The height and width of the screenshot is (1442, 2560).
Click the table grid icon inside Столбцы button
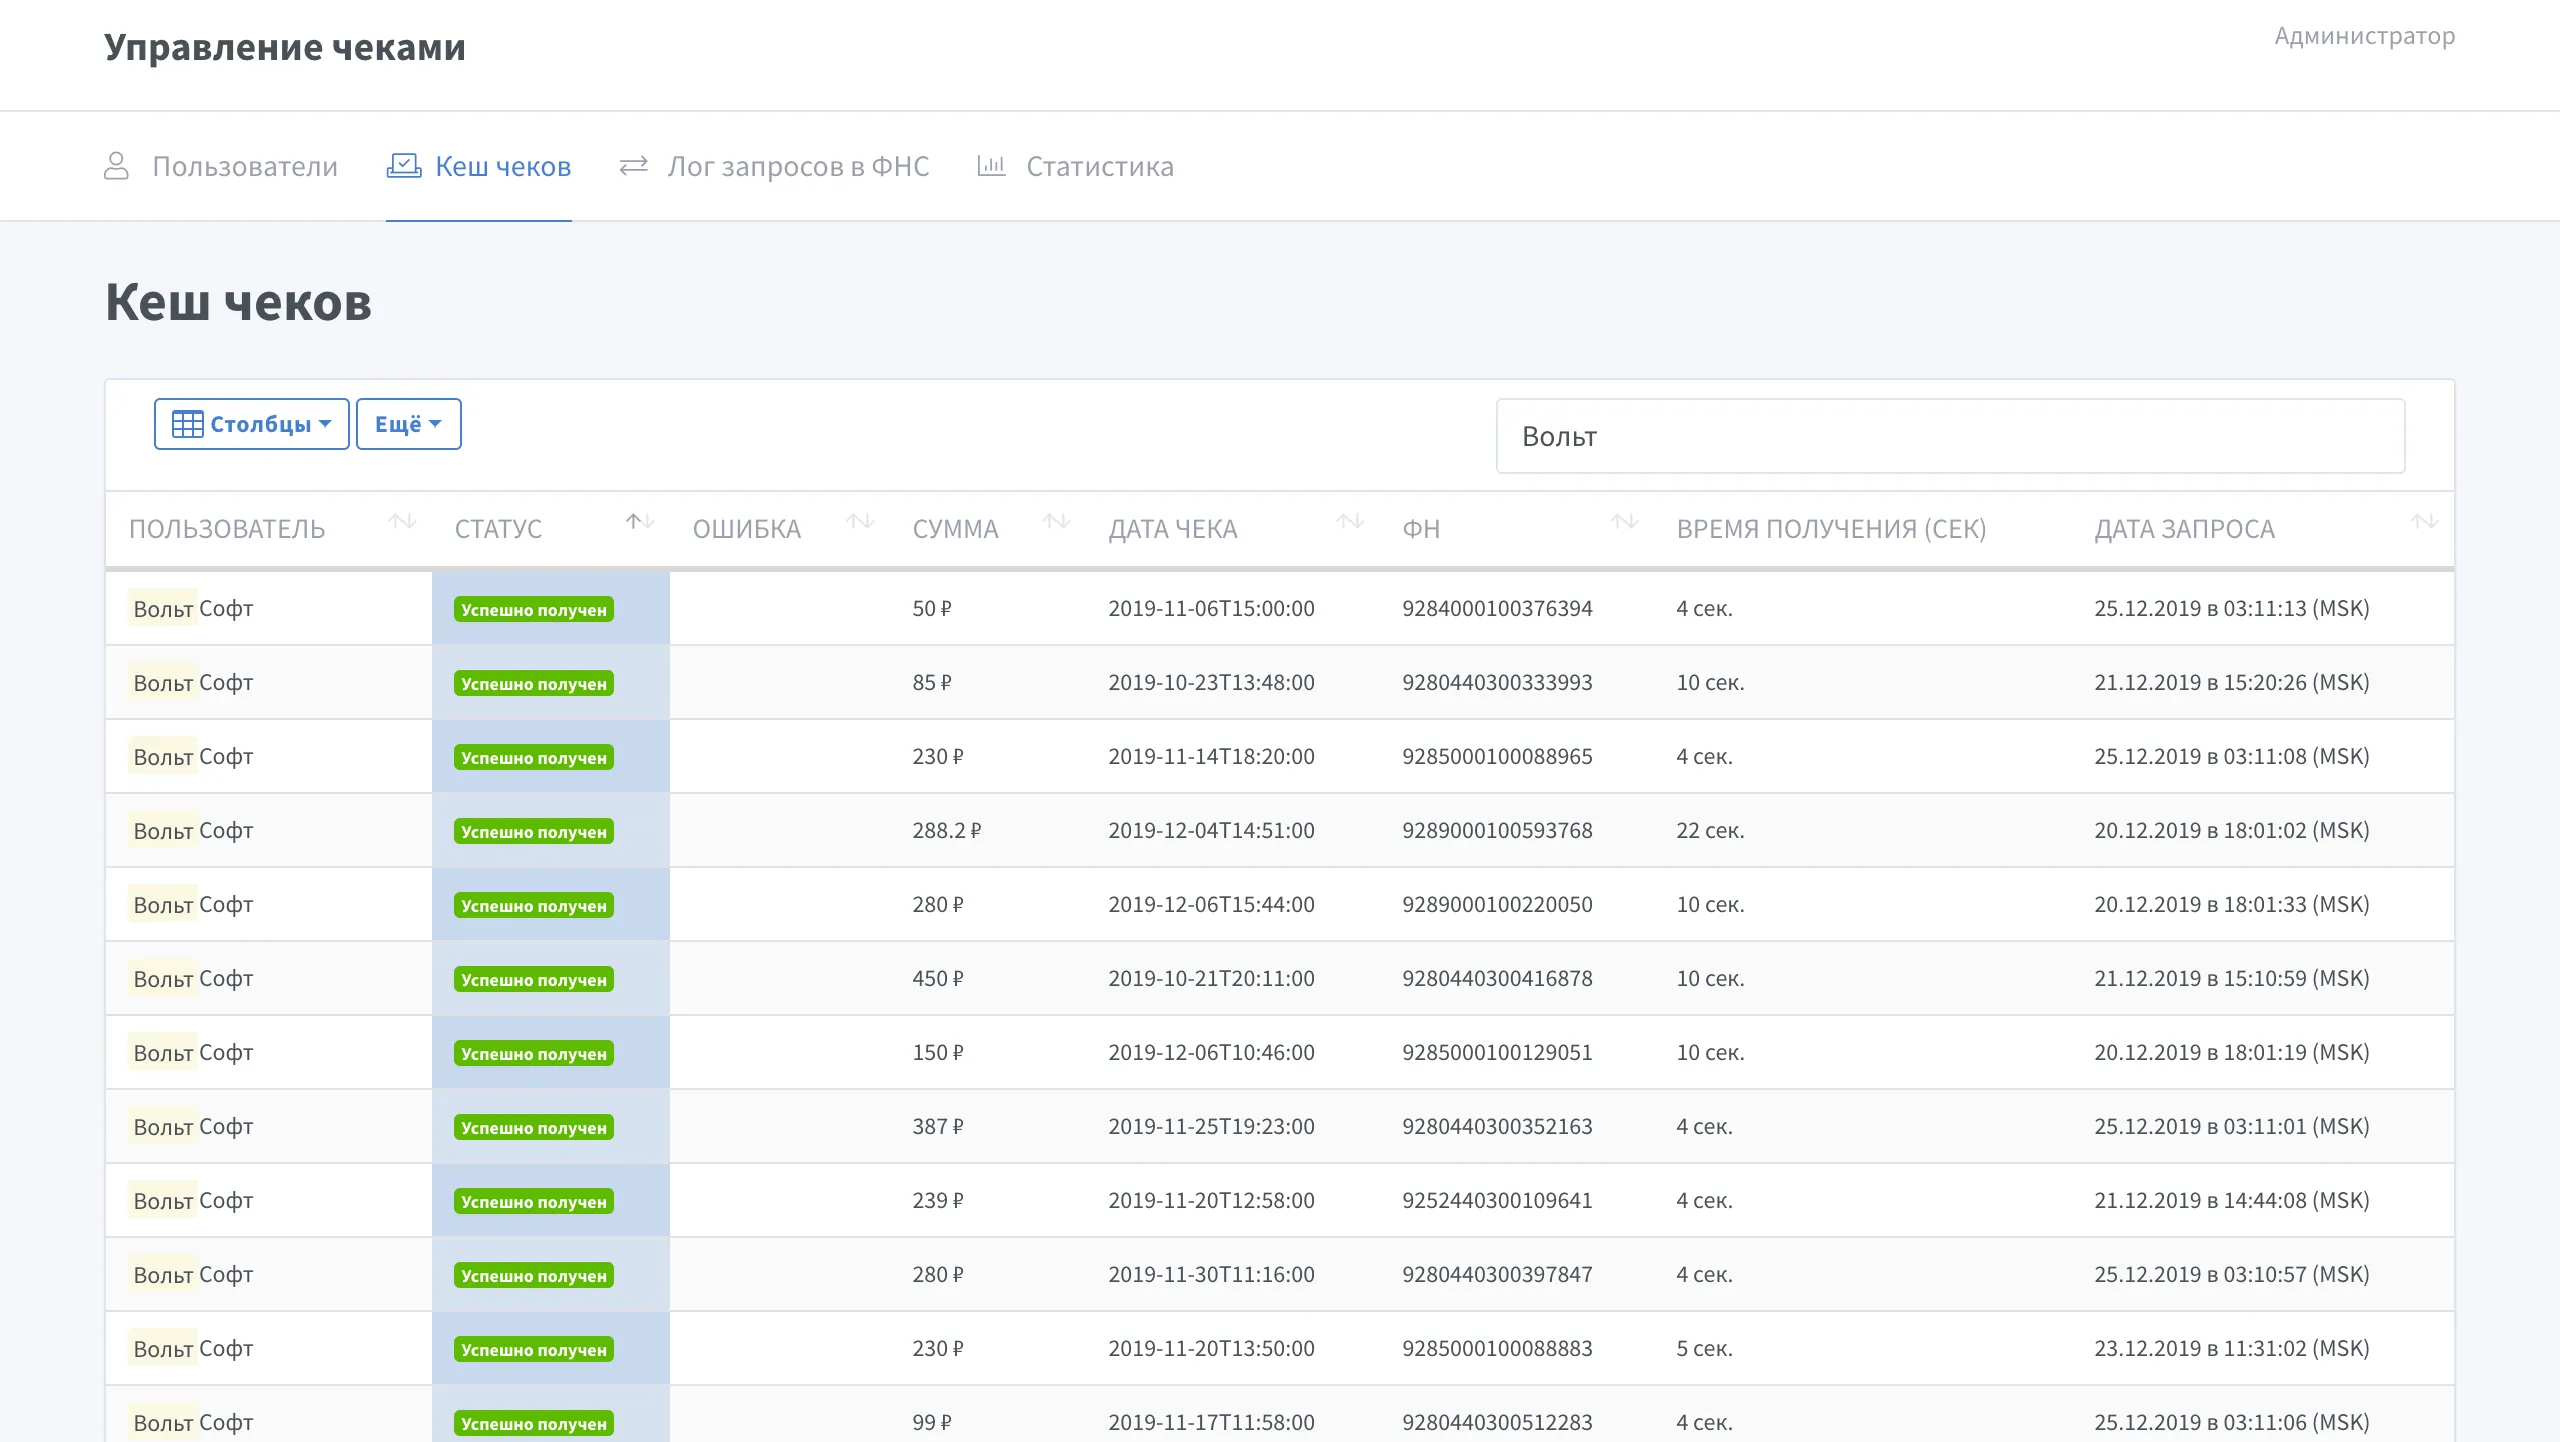coord(190,423)
